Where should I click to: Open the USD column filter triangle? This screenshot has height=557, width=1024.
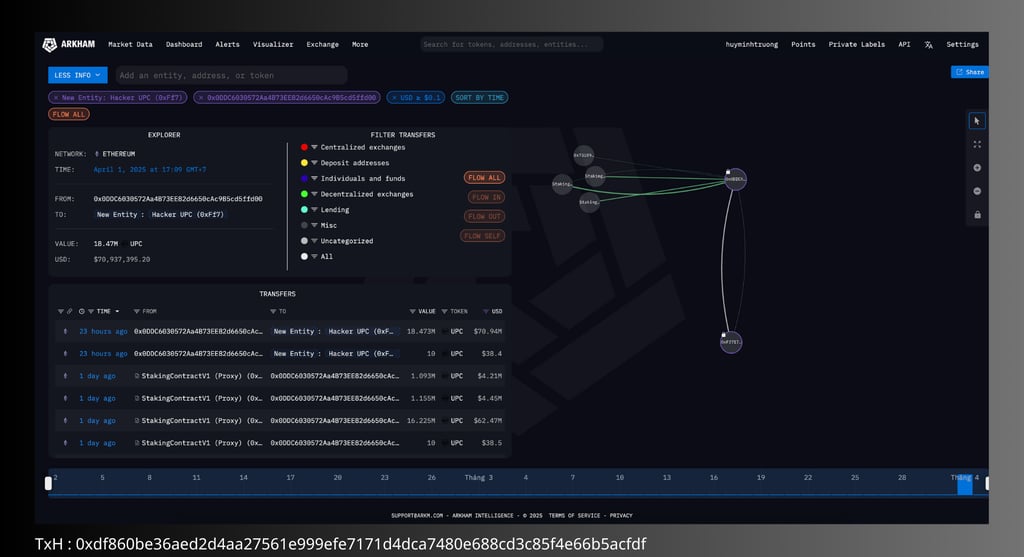click(486, 311)
